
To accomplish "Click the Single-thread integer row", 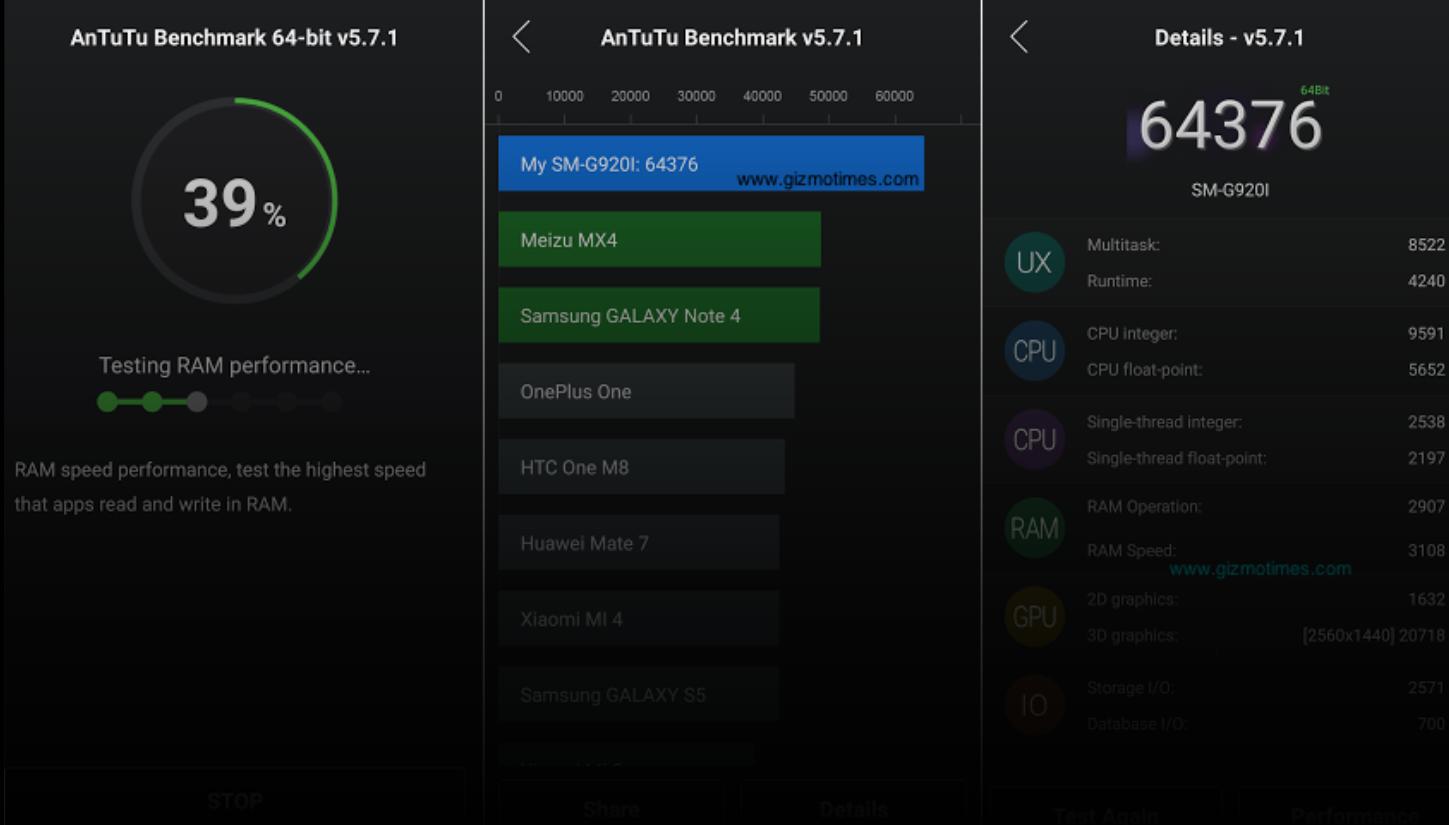I will [x=1265, y=422].
